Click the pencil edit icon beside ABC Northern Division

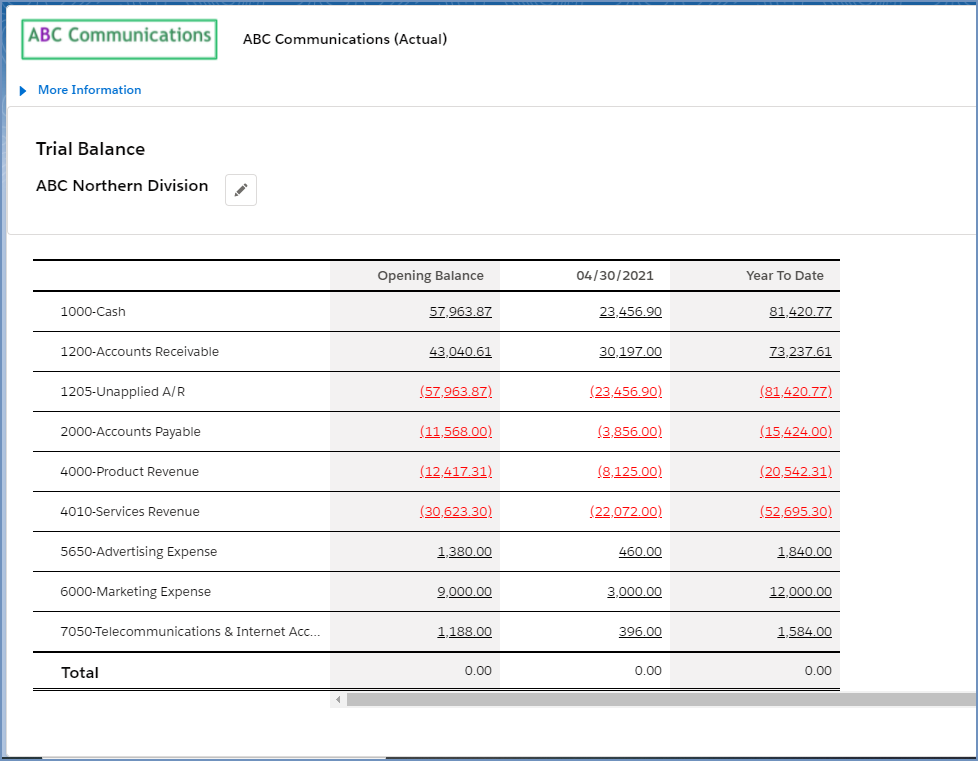click(241, 190)
